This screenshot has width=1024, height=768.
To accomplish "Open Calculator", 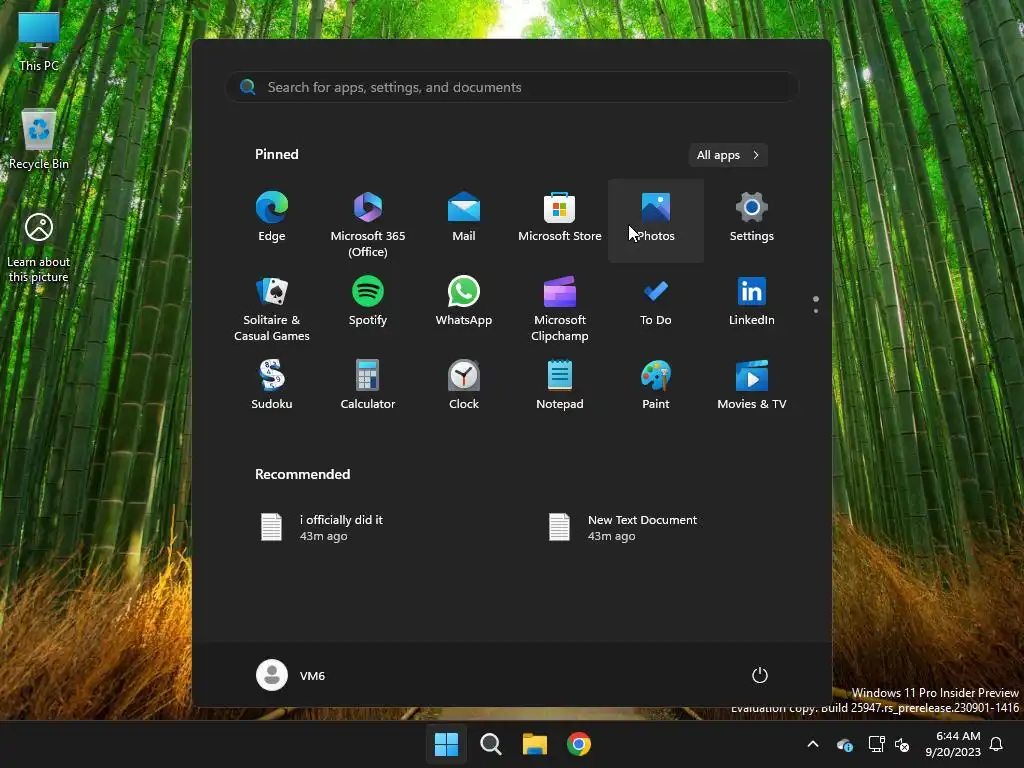I will tap(368, 387).
